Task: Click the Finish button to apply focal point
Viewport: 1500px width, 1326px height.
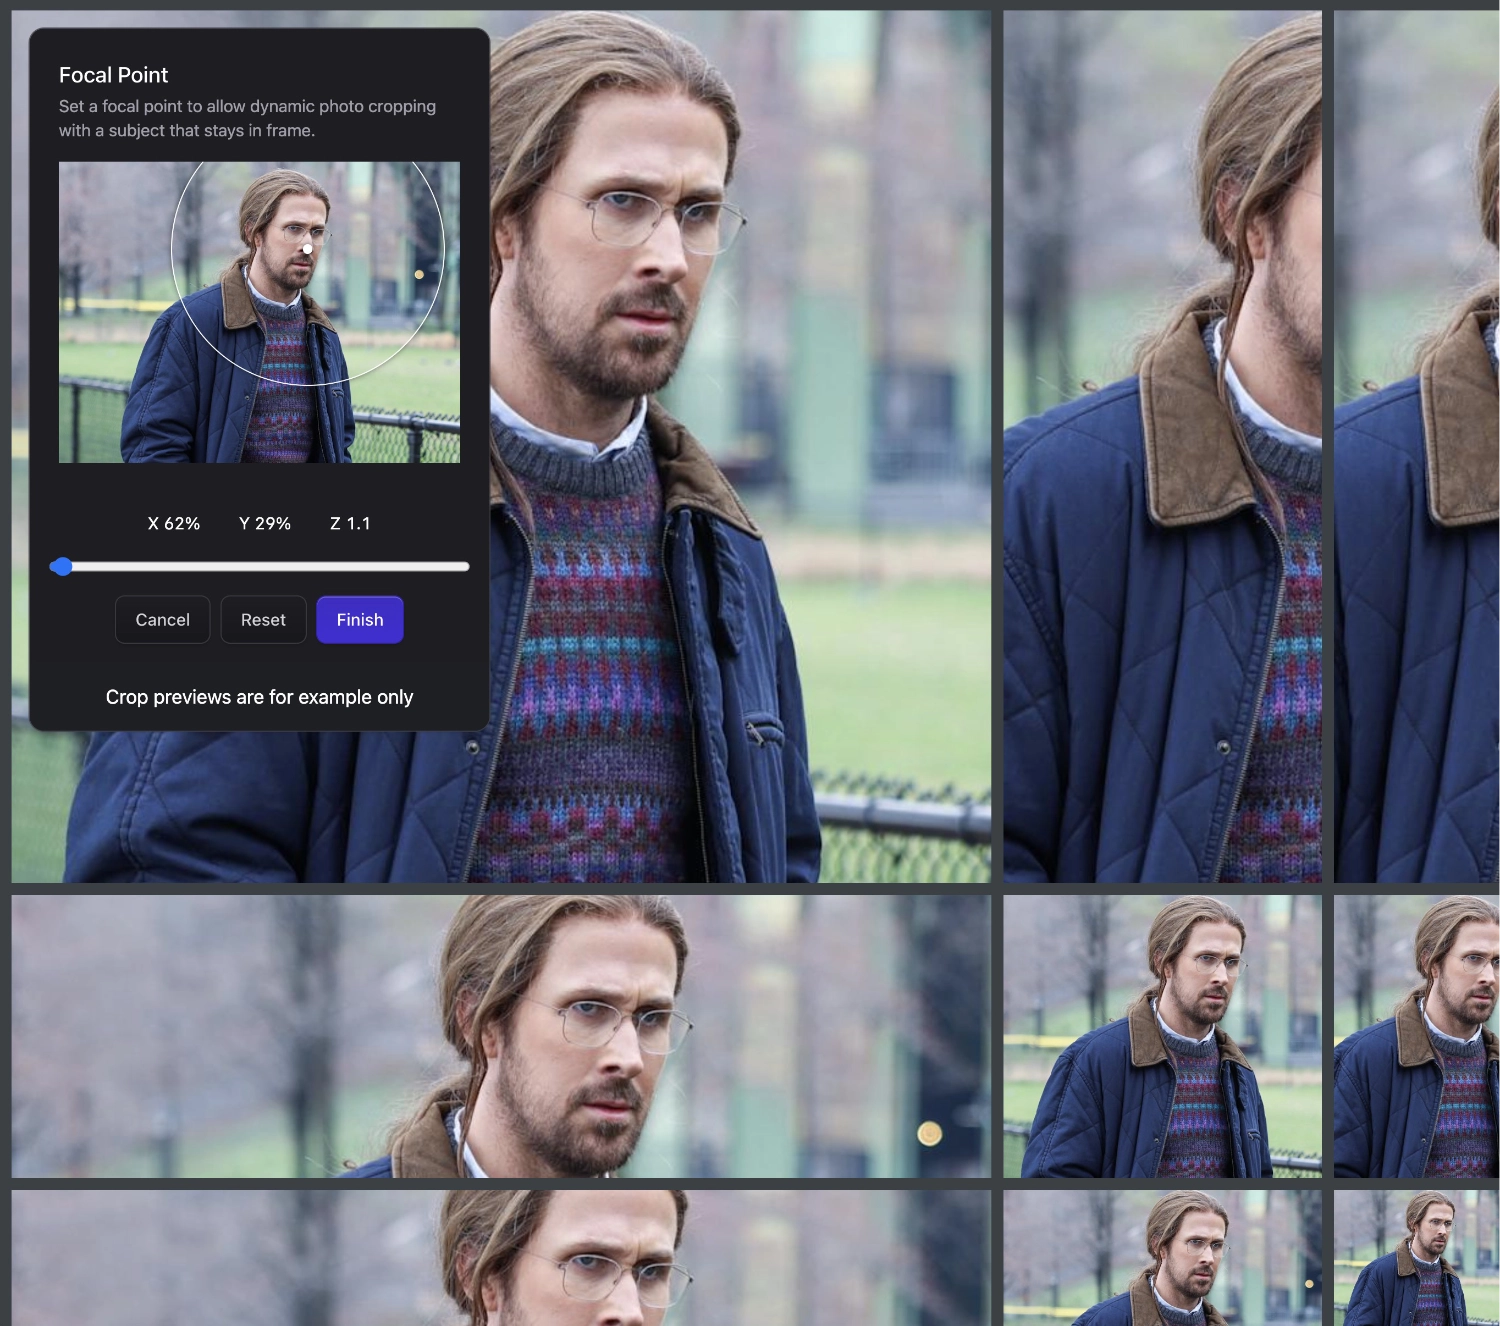Action: point(359,619)
